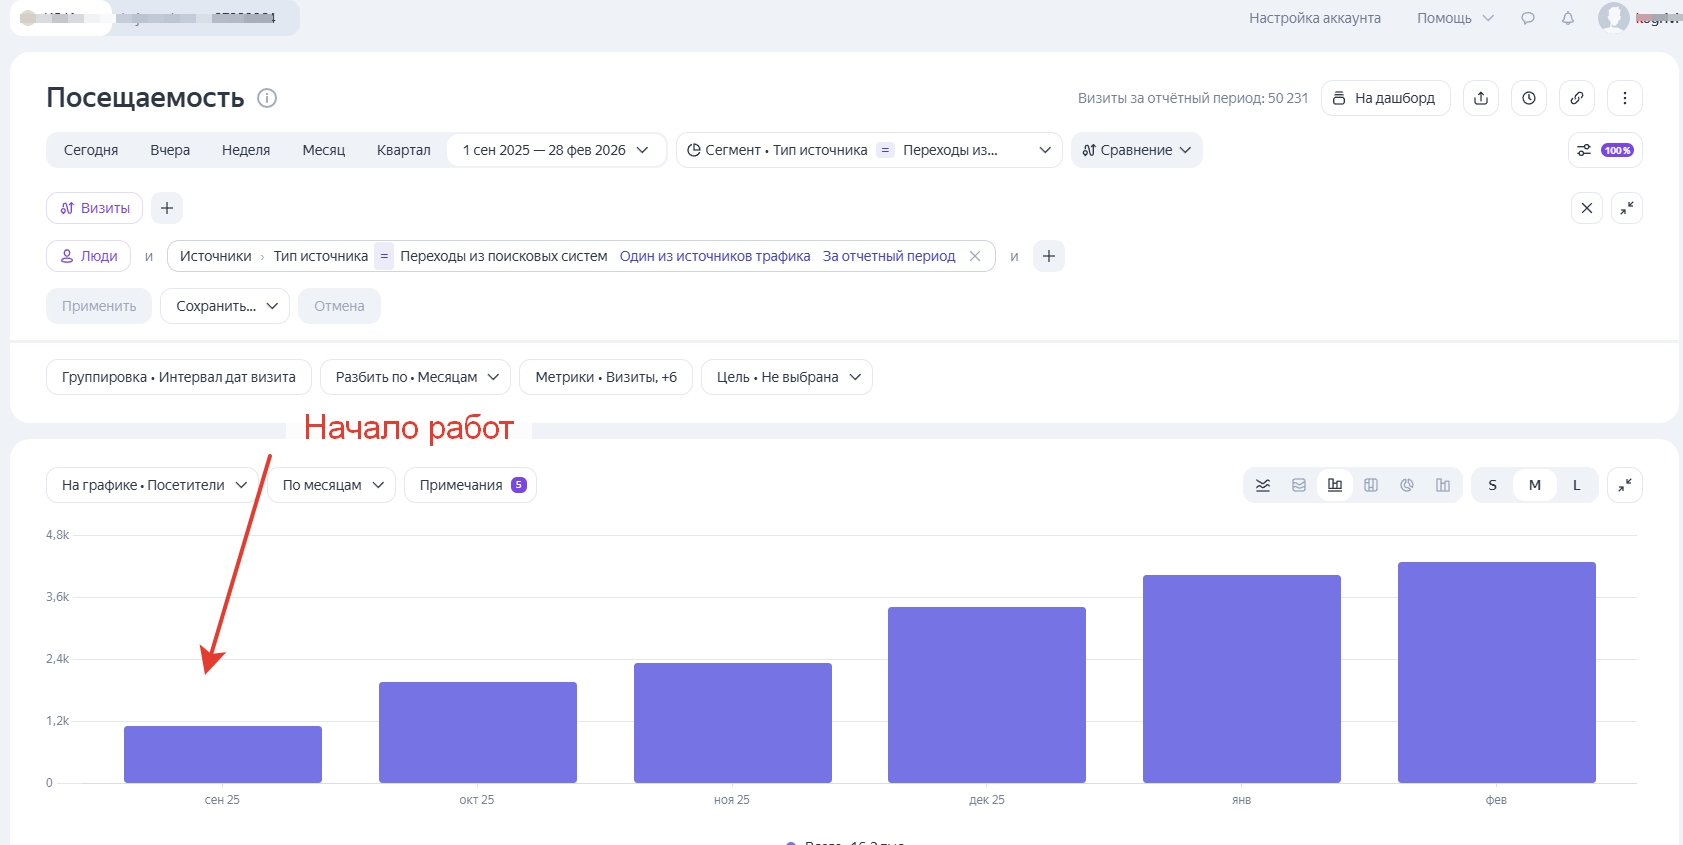Open the report info icon next to Посещаемость
1683x845 pixels.
[x=267, y=98]
